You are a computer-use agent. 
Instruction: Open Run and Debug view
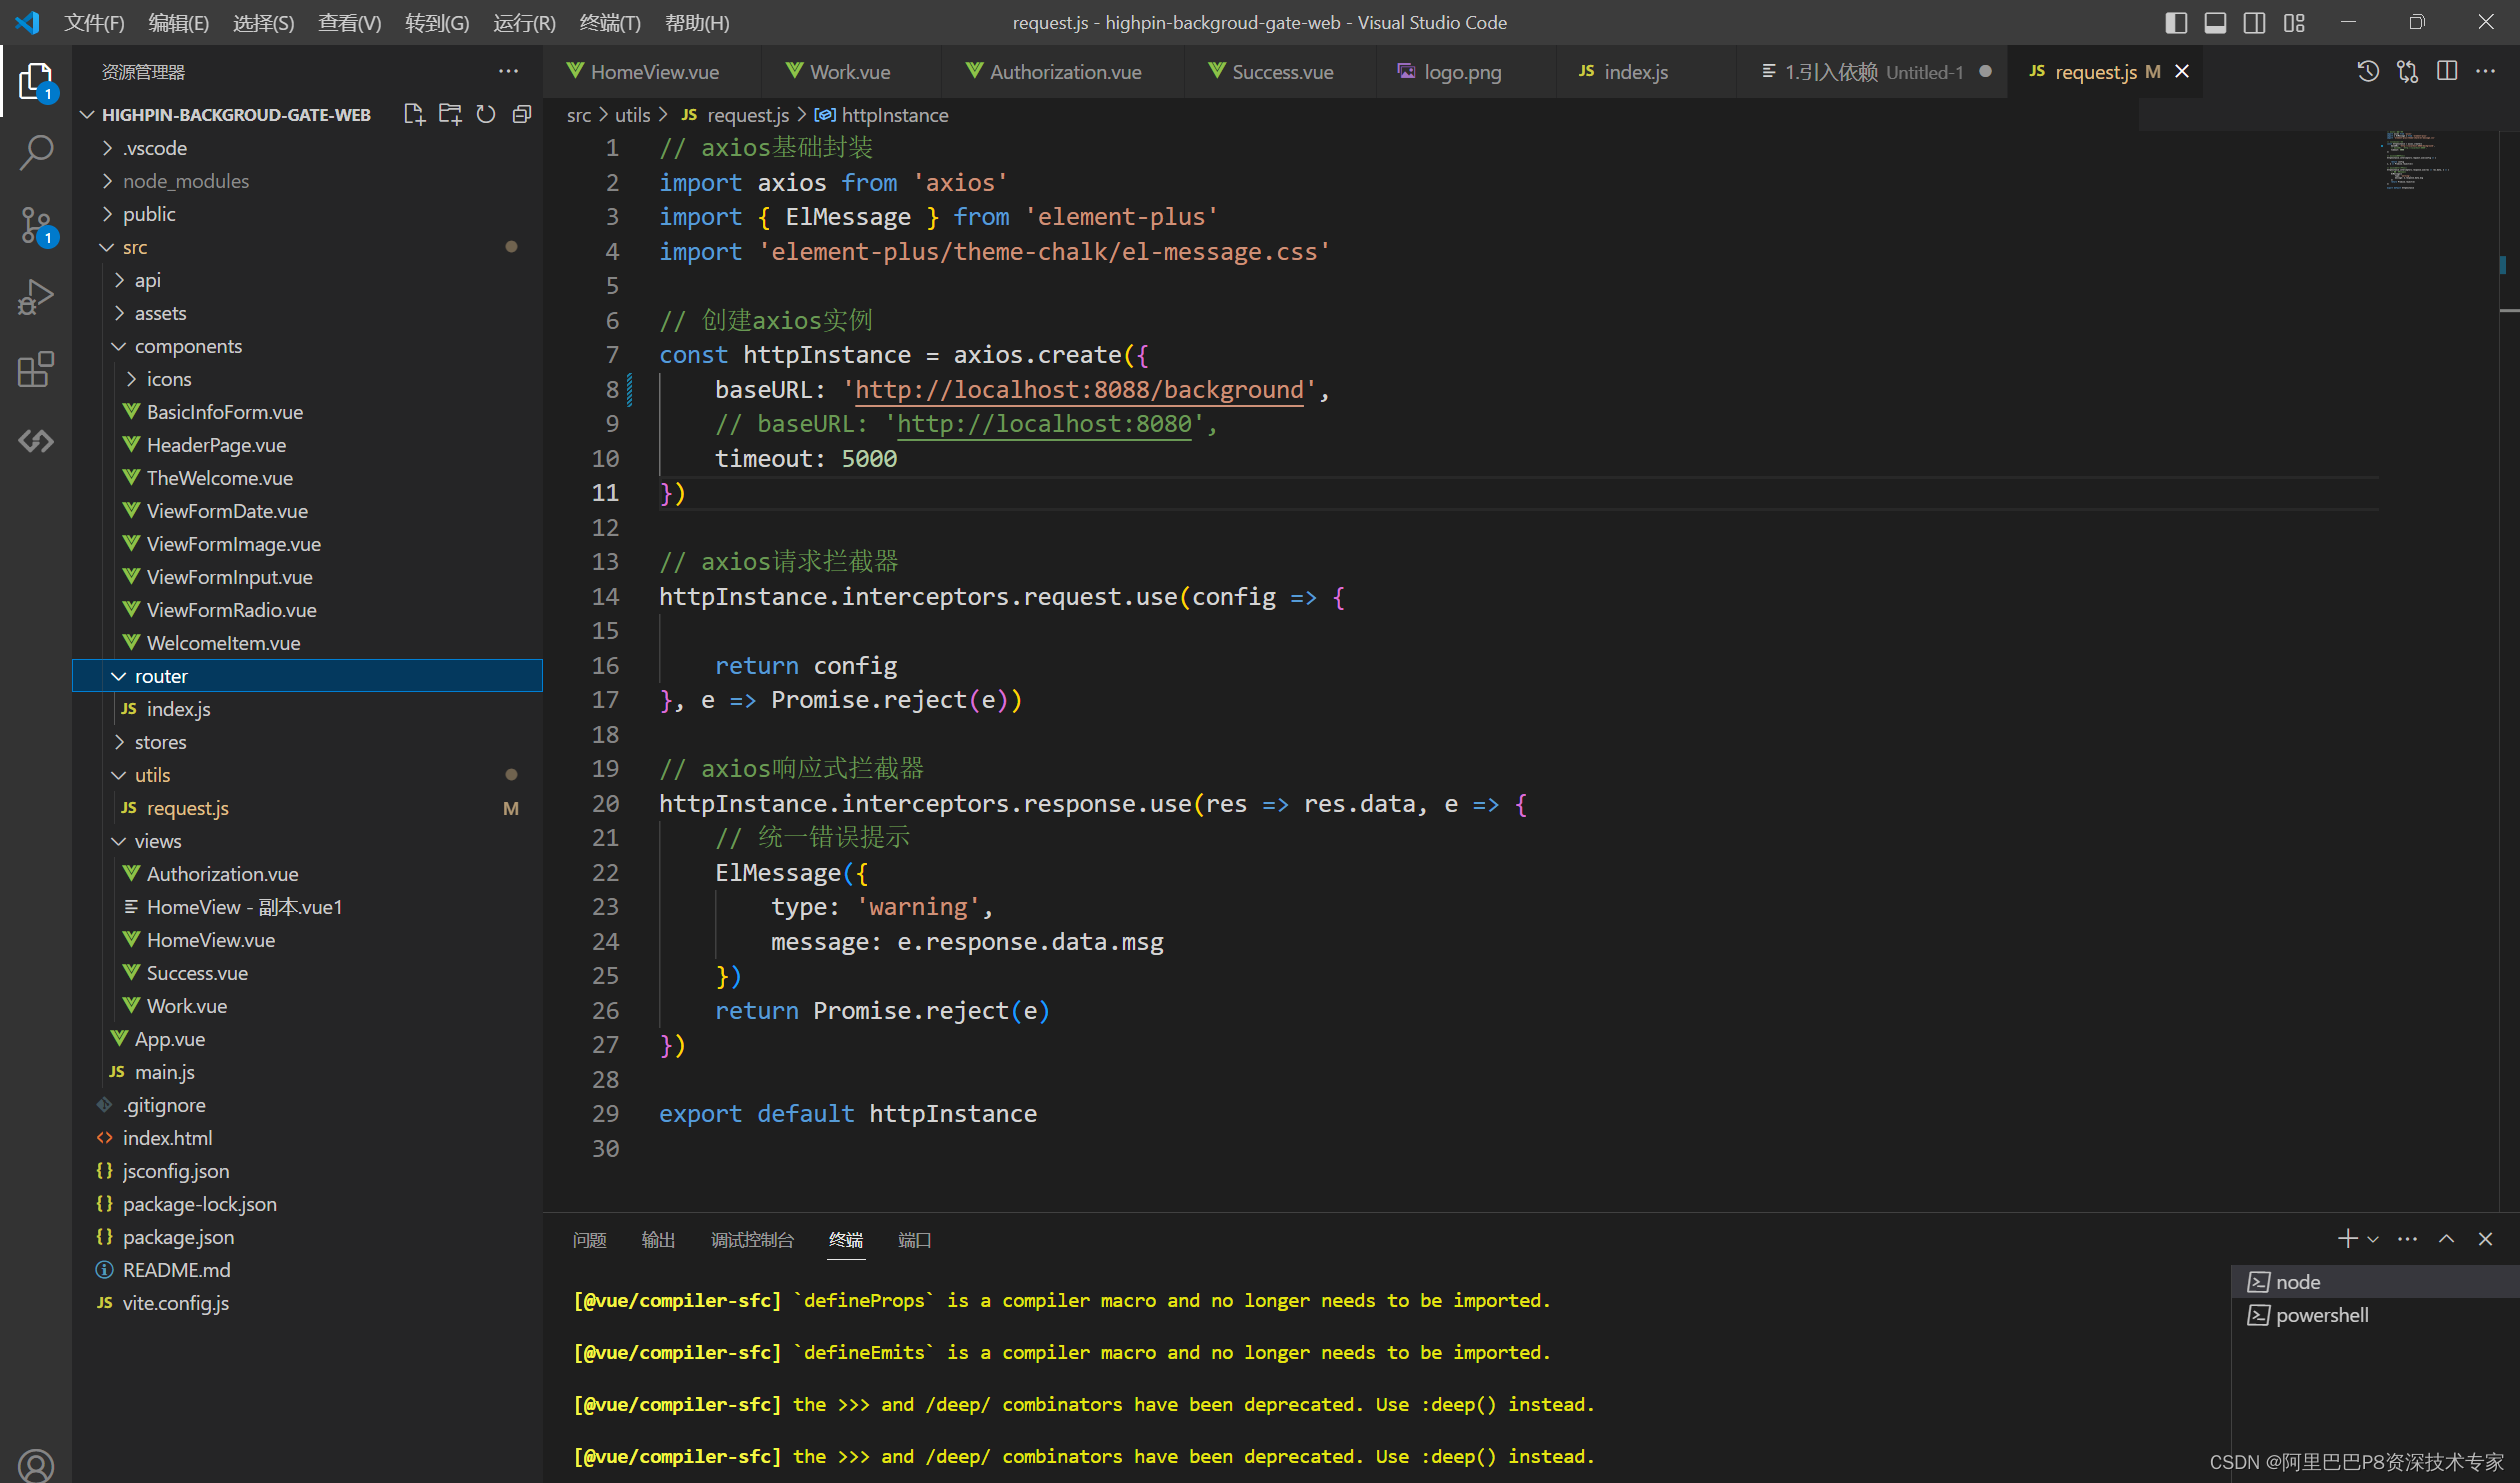(x=36, y=297)
